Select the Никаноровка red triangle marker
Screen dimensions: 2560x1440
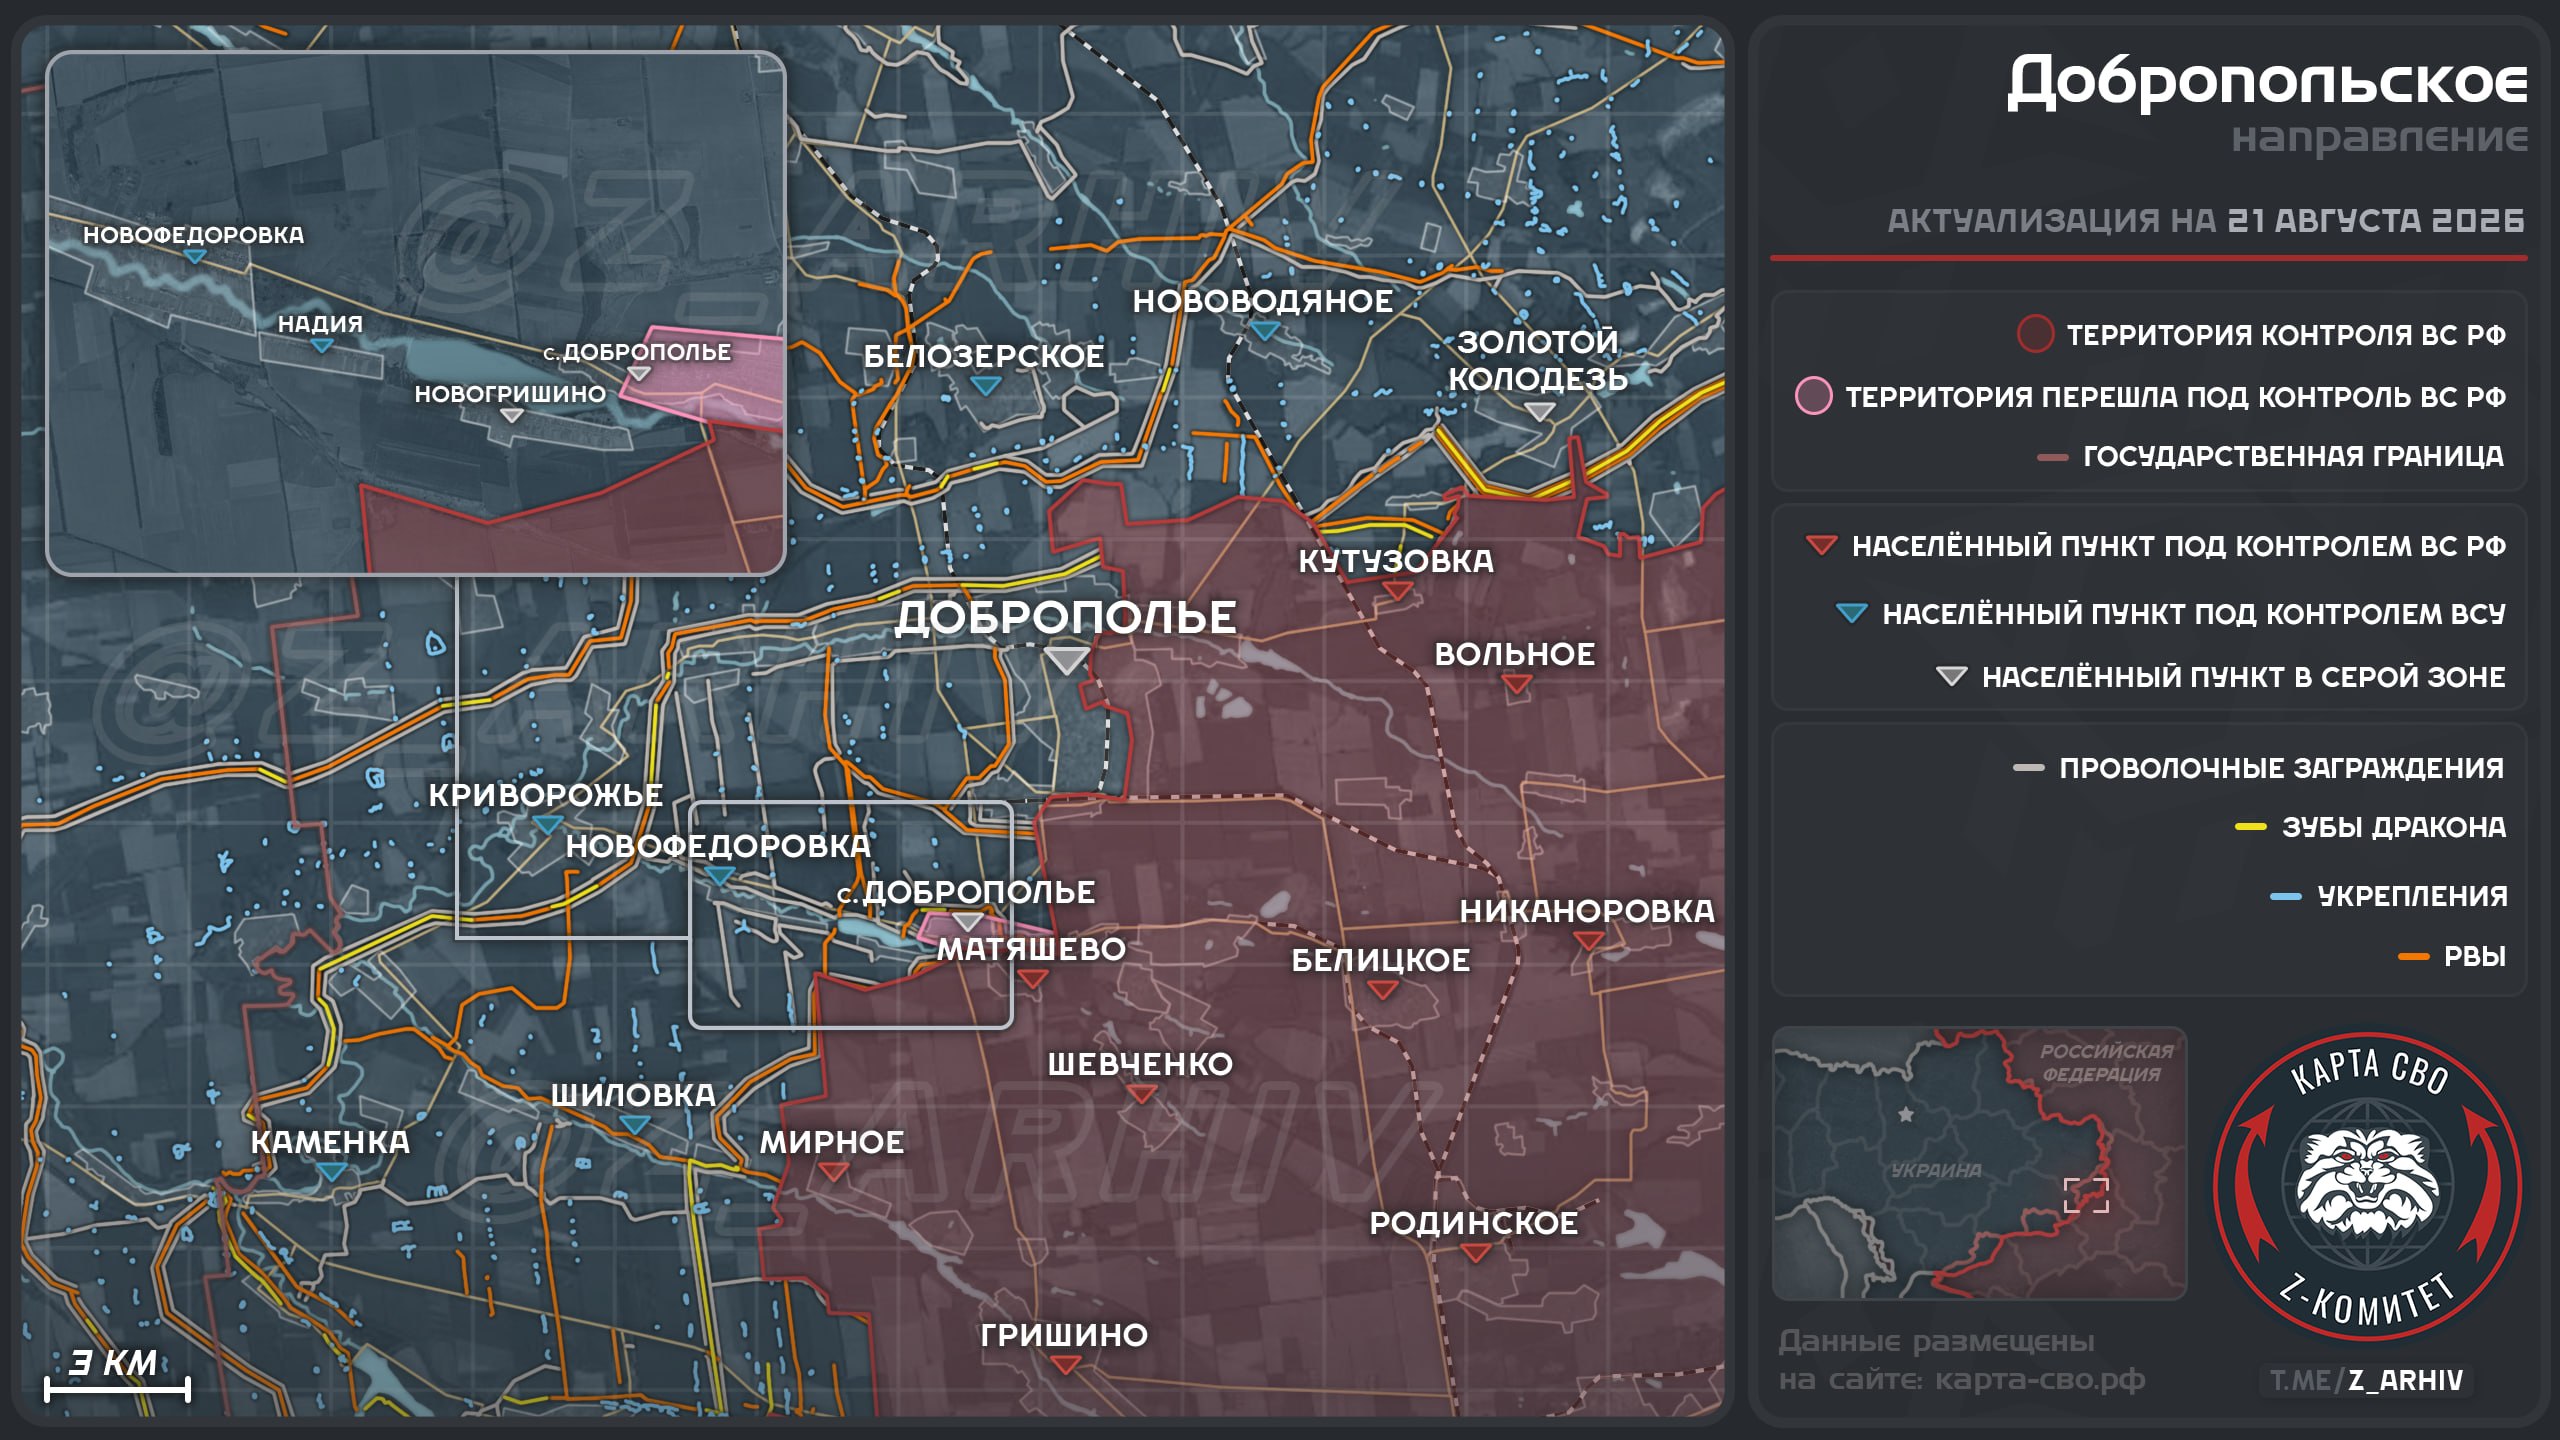tap(1589, 941)
